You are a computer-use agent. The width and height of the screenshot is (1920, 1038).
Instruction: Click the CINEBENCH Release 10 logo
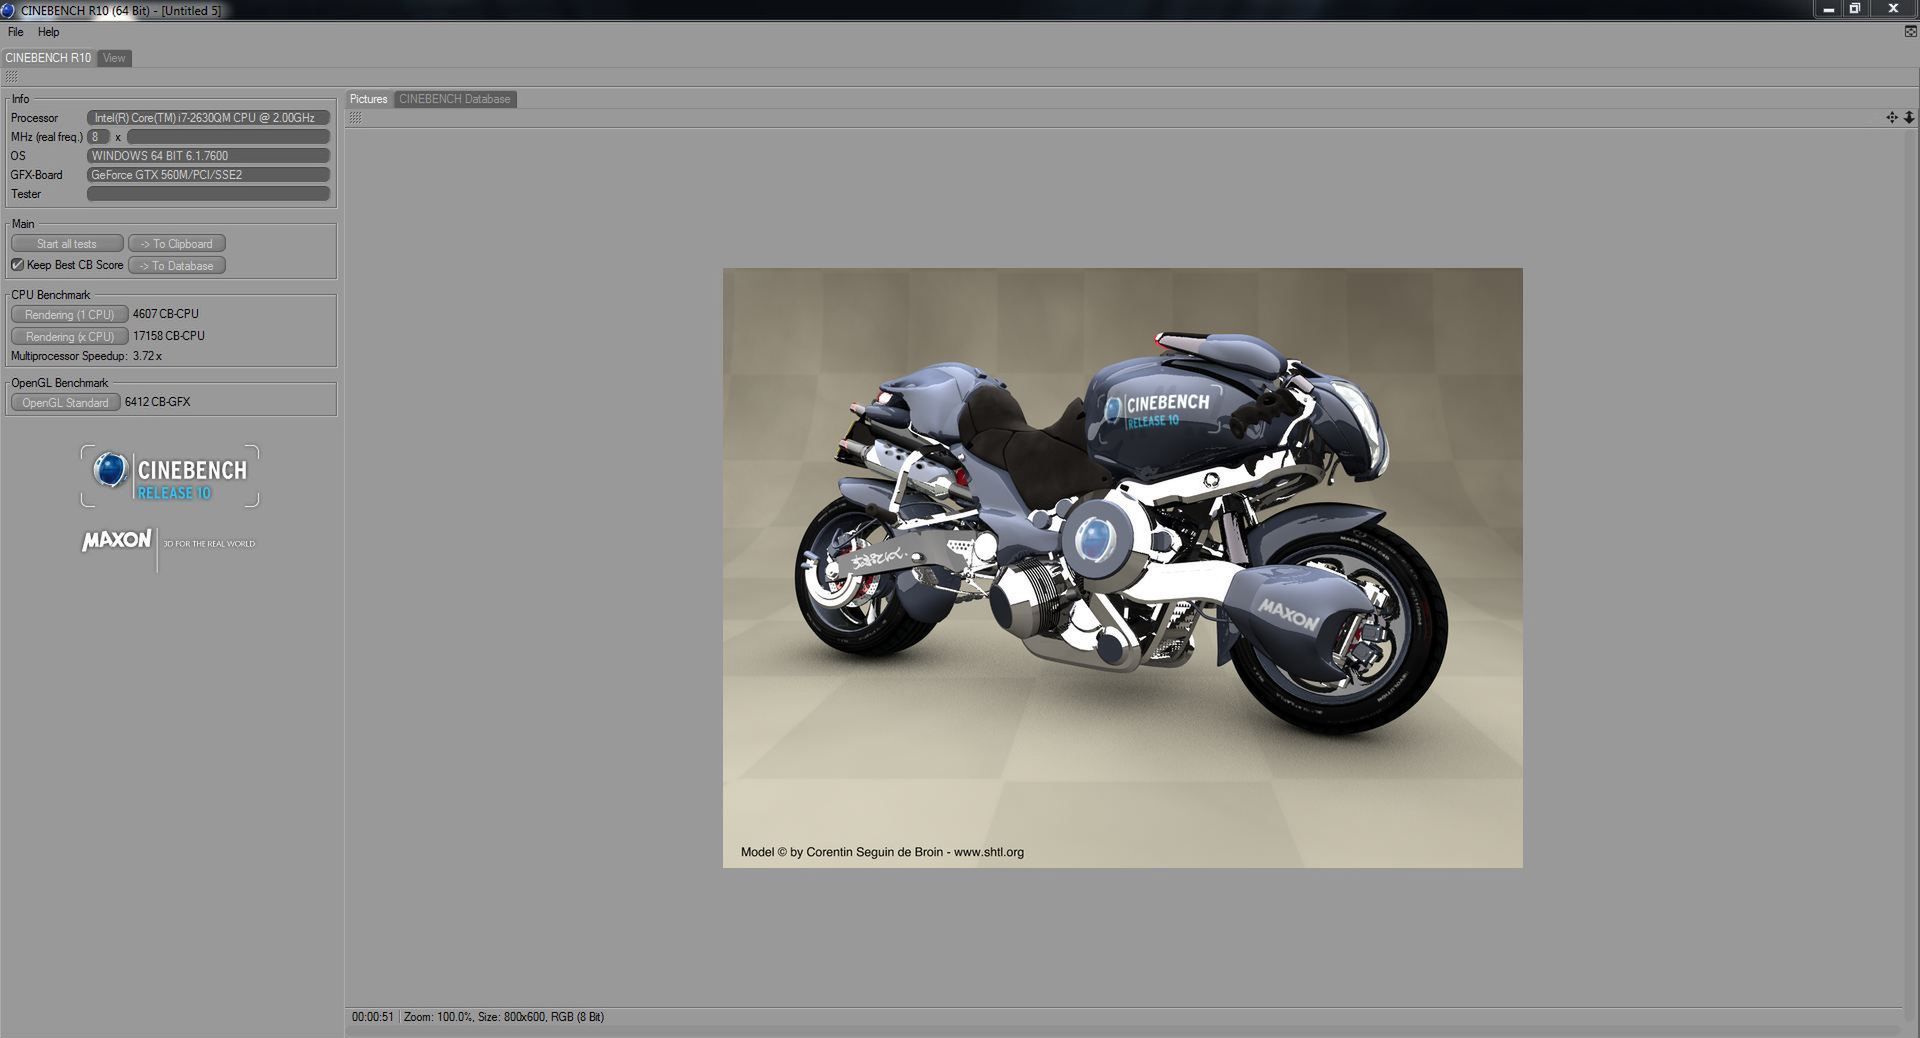pyautogui.click(x=170, y=476)
